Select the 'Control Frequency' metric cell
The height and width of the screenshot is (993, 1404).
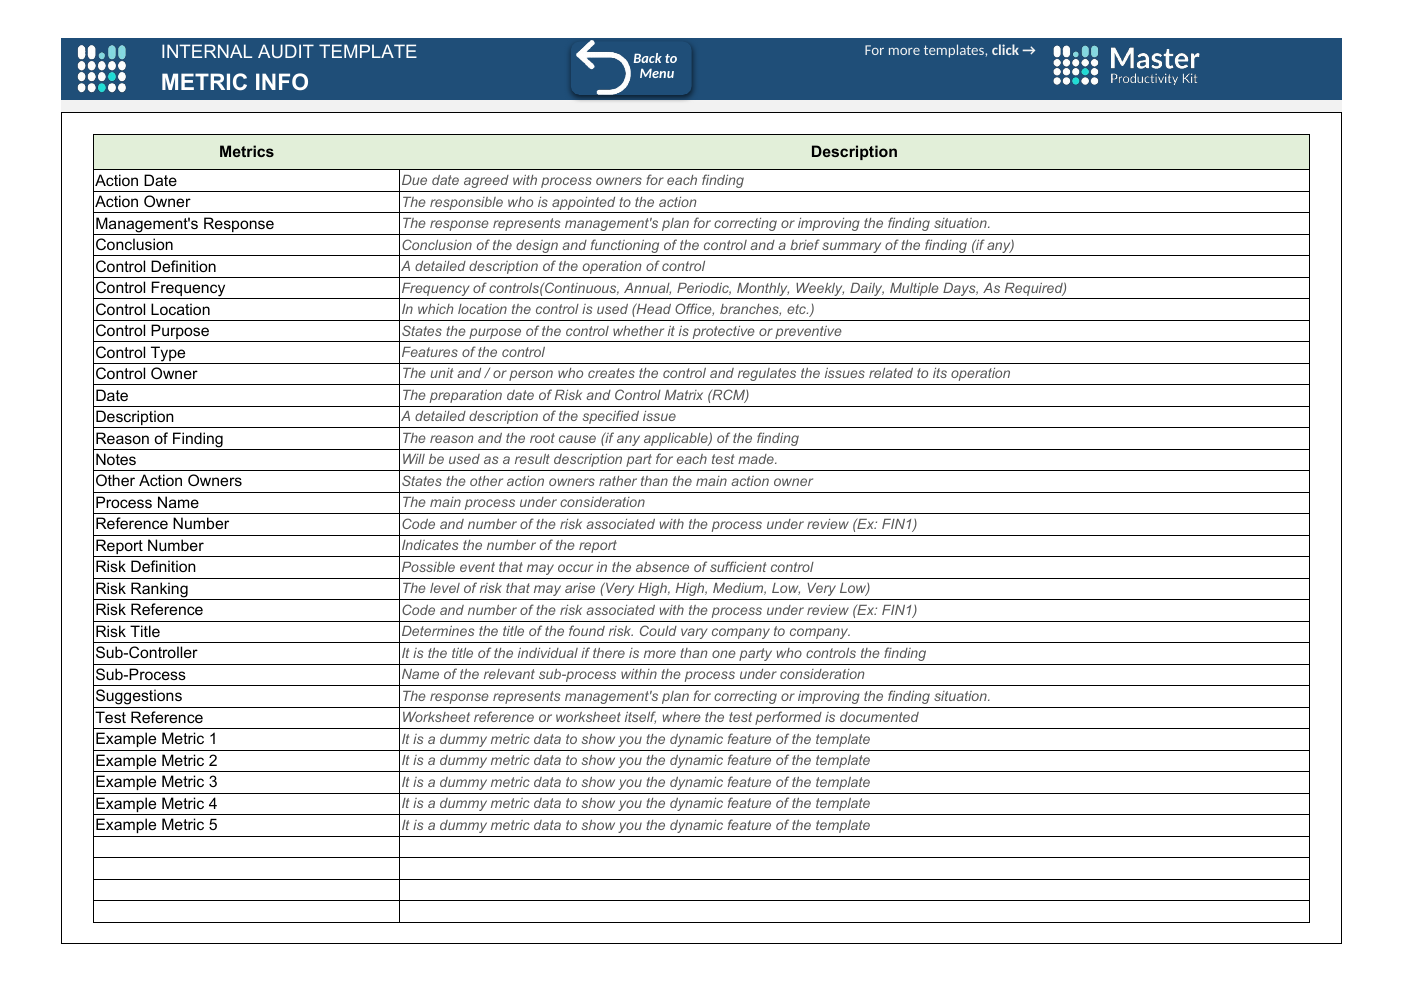[x=246, y=288]
